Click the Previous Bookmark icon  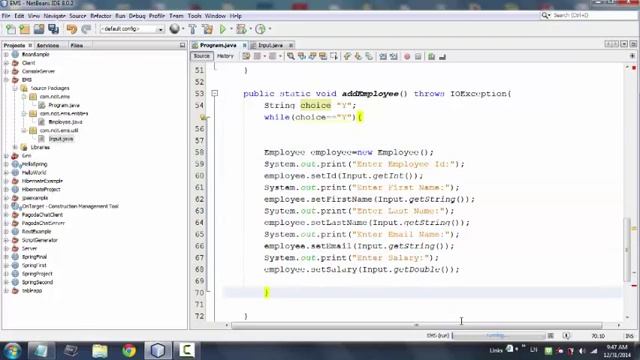click(x=347, y=56)
